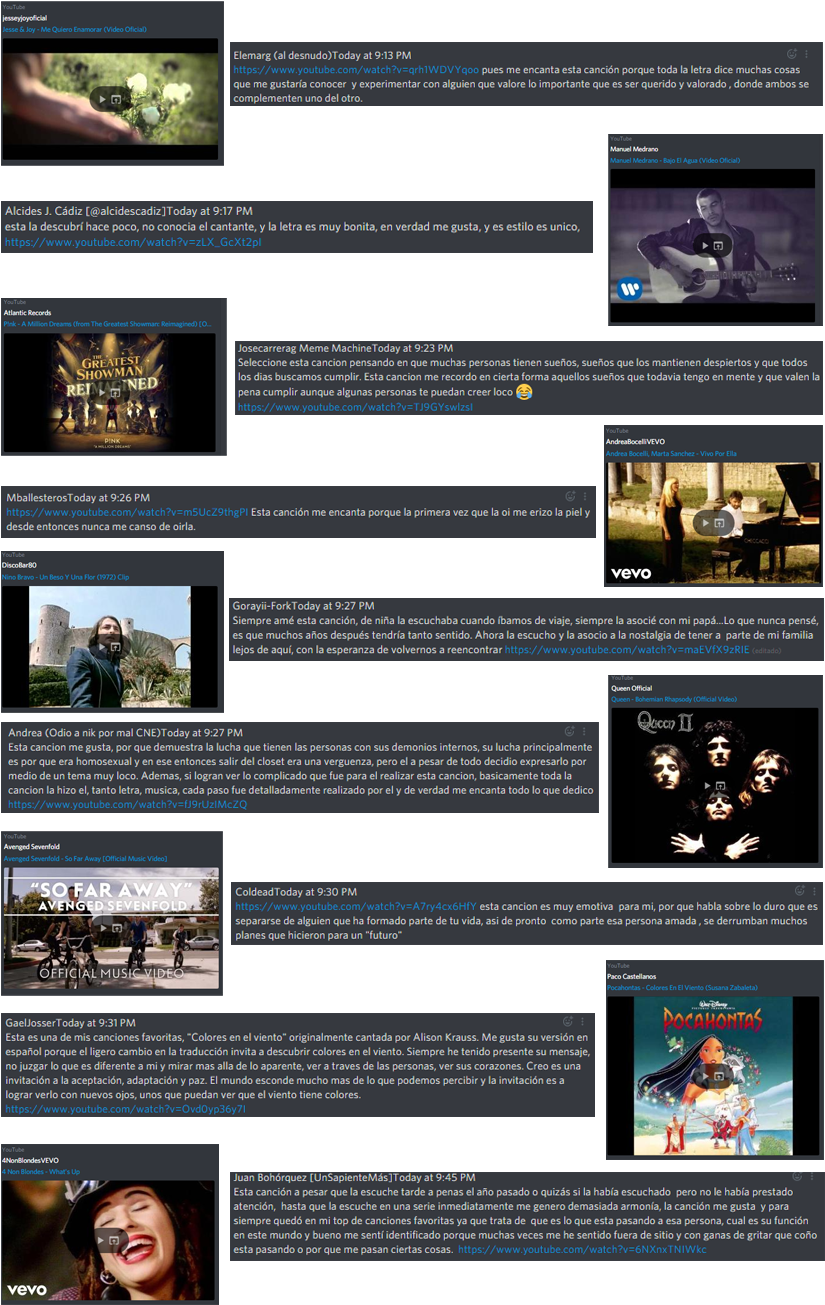Open title link '4 Non Blondes - What's Up'
The width and height of the screenshot is (825, 1305).
(x=41, y=1171)
